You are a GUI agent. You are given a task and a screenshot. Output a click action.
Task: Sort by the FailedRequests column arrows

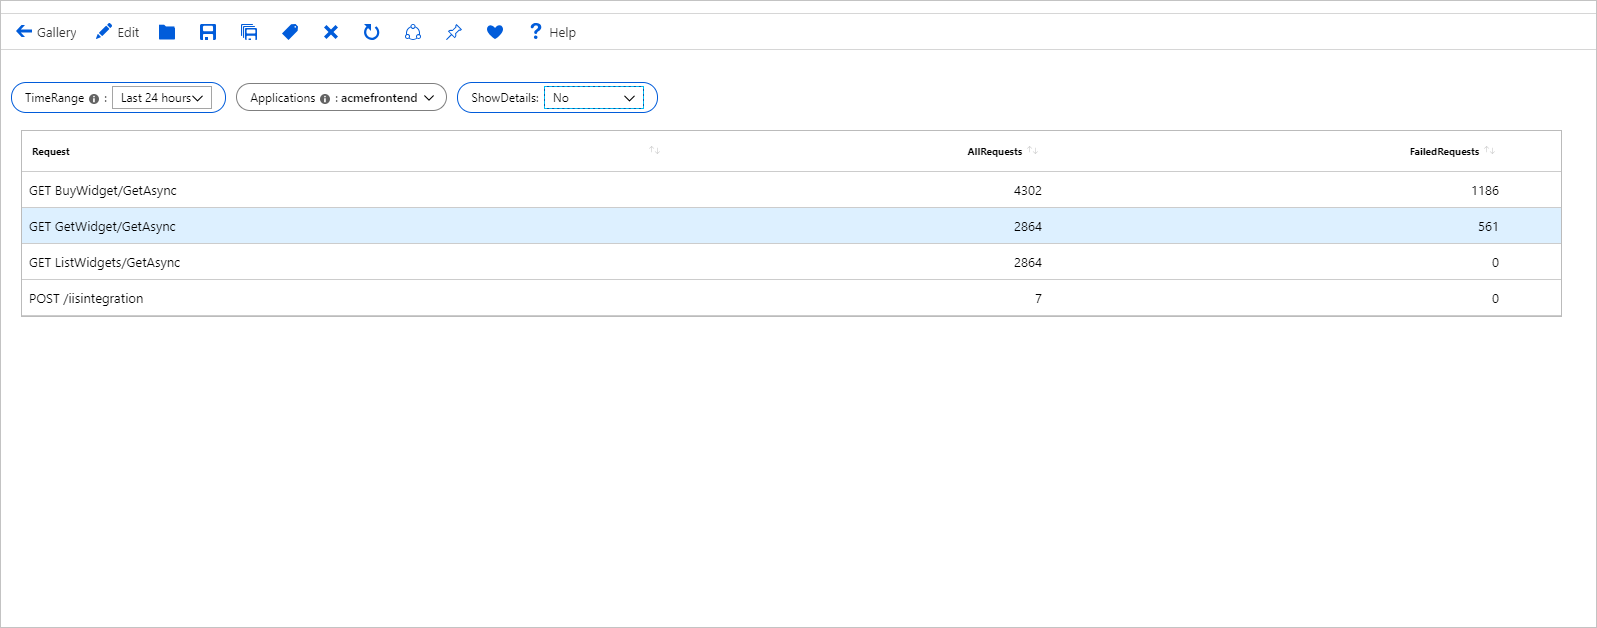tap(1490, 150)
